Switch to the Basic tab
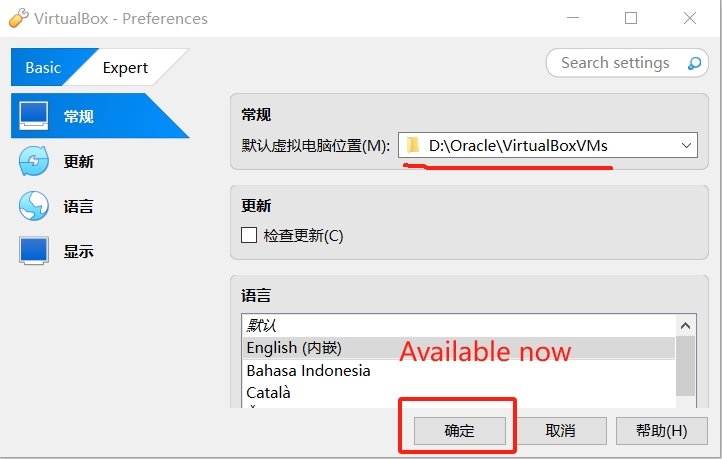Screen dimensions: 722x459 [44, 67]
